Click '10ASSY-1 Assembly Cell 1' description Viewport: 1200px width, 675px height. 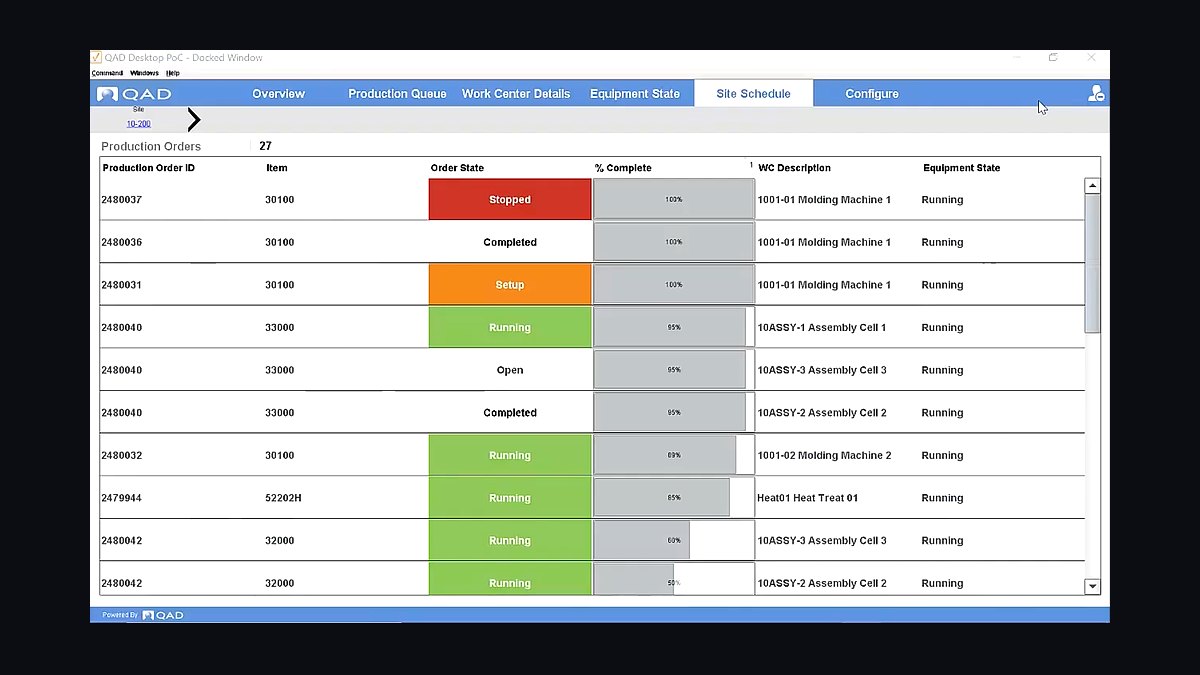(822, 328)
